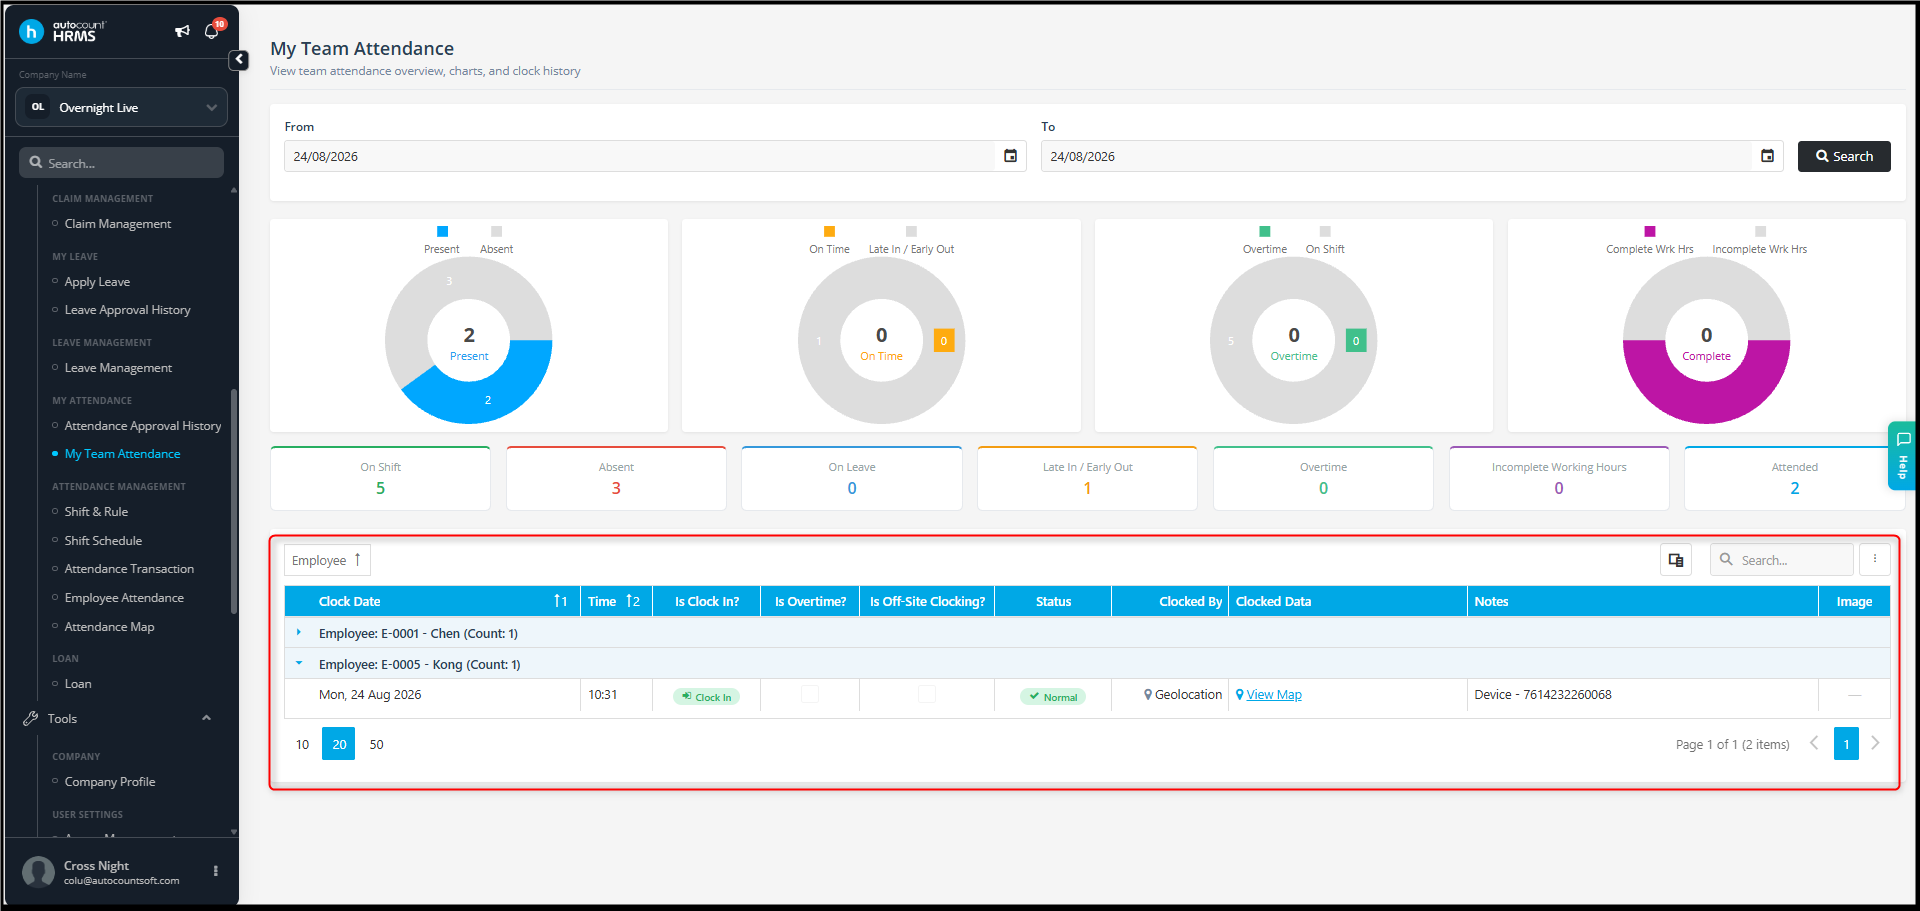This screenshot has width=1920, height=911.
Task: Click the column chooser icon in grid toolbar
Action: 1676,560
